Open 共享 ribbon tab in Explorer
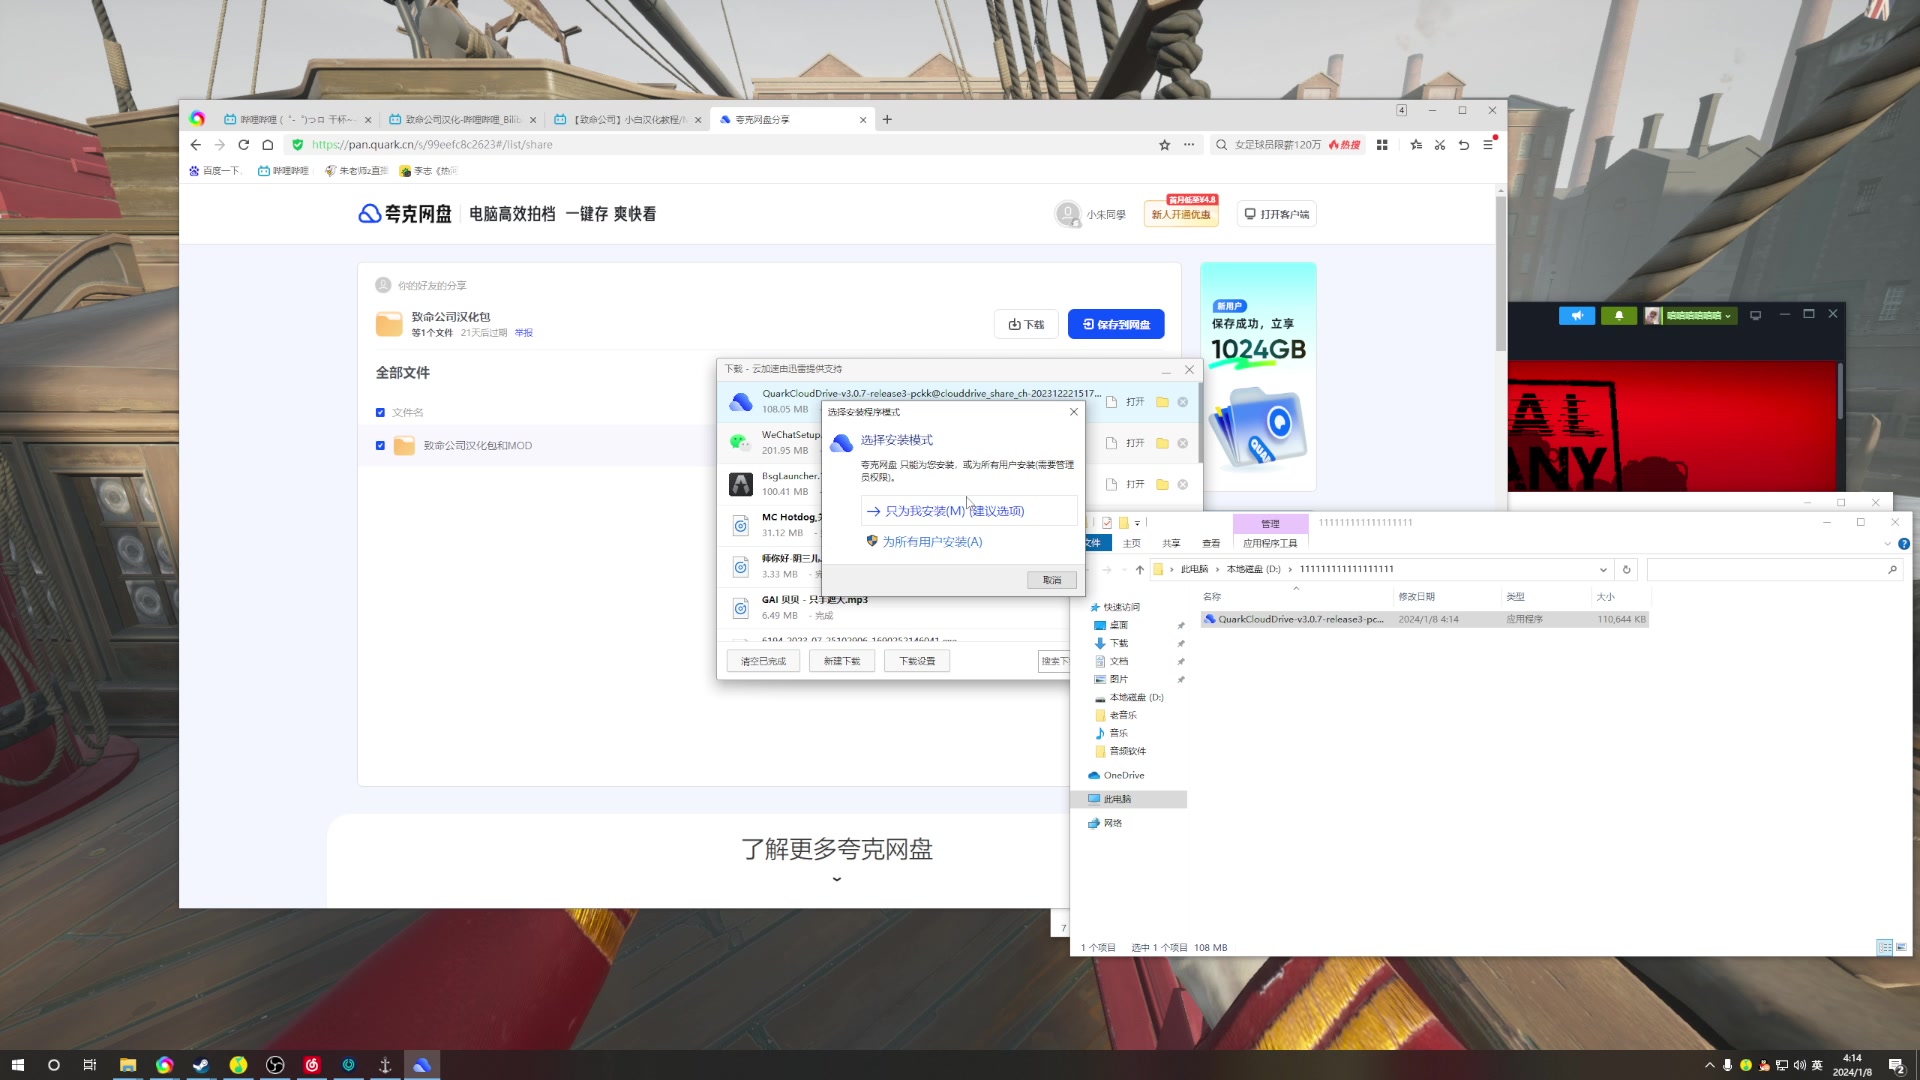 click(1171, 543)
